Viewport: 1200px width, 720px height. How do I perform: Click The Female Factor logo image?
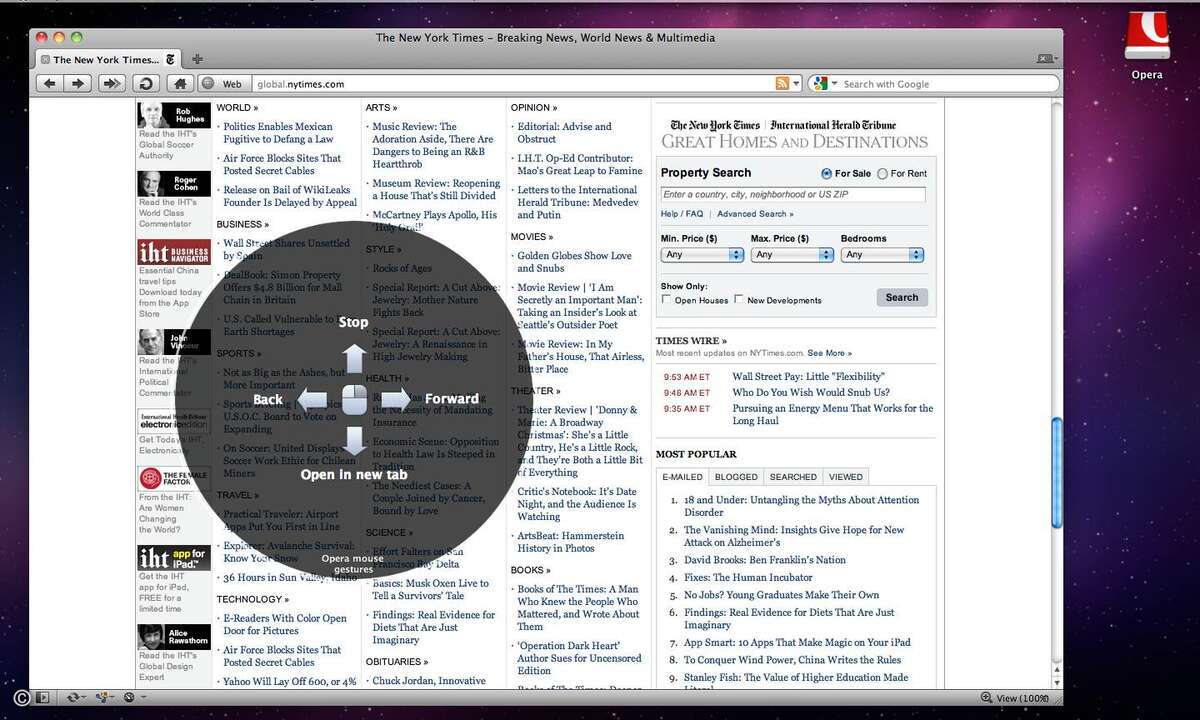[174, 478]
